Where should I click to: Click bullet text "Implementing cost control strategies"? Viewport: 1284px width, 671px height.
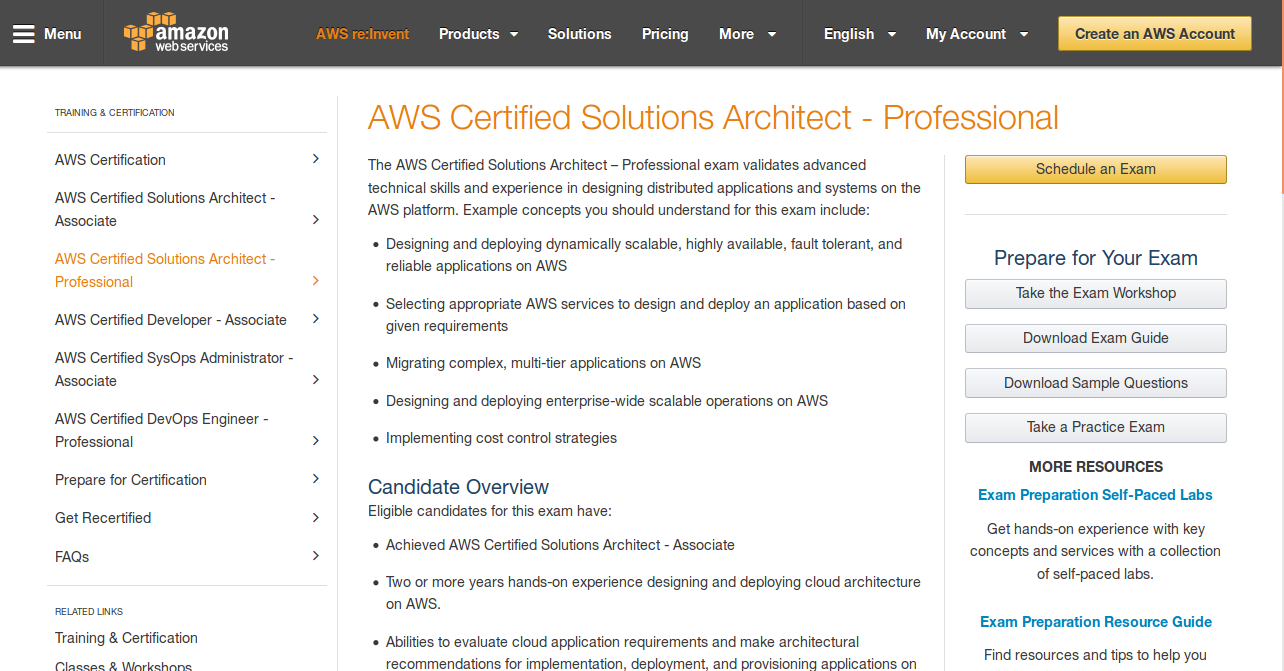pos(502,438)
